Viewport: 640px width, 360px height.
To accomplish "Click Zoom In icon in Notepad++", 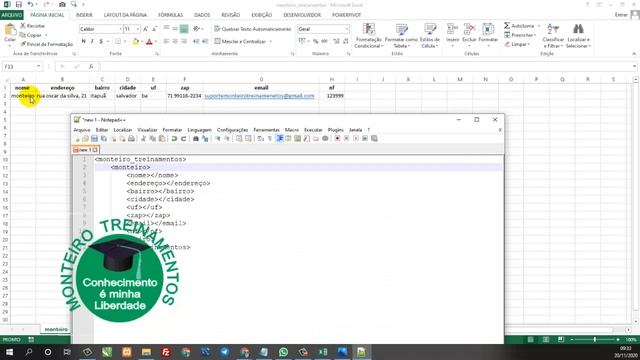I will tap(218, 138).
